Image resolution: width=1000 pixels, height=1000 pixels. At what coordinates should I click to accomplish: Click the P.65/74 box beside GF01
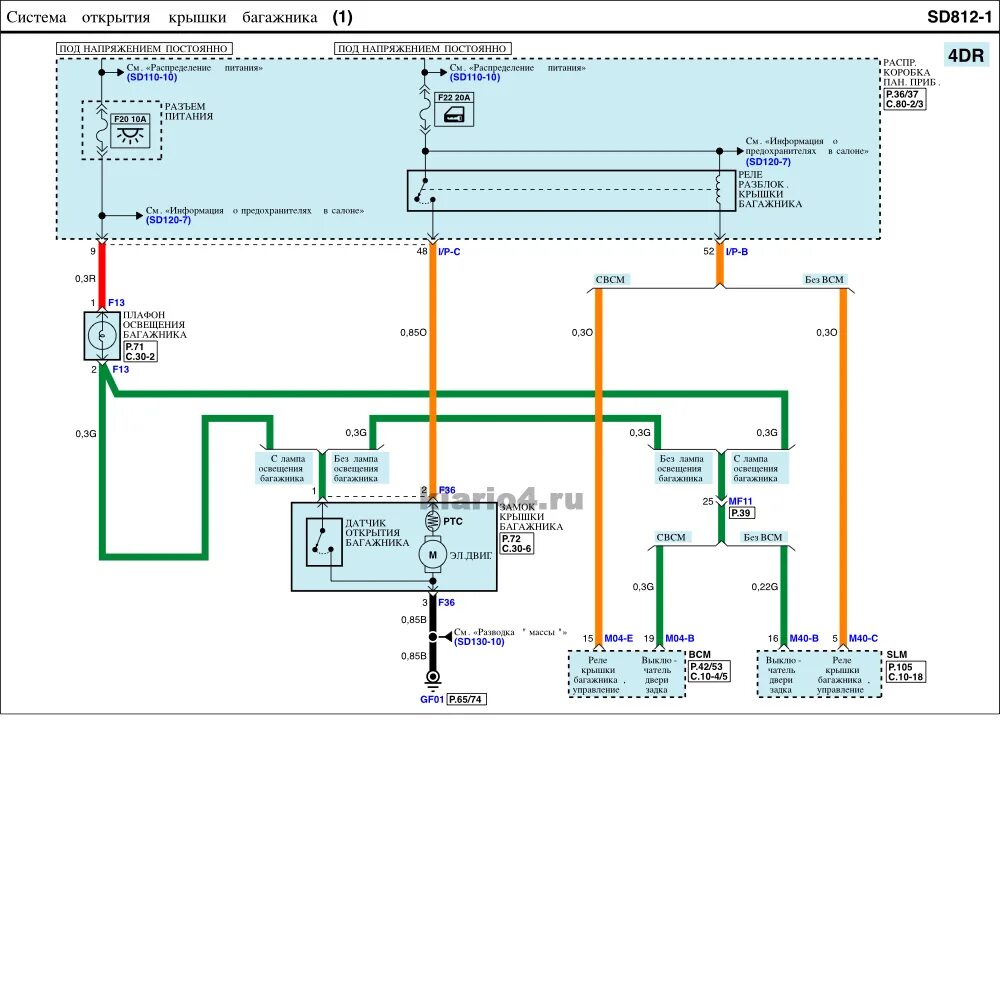(x=466, y=700)
